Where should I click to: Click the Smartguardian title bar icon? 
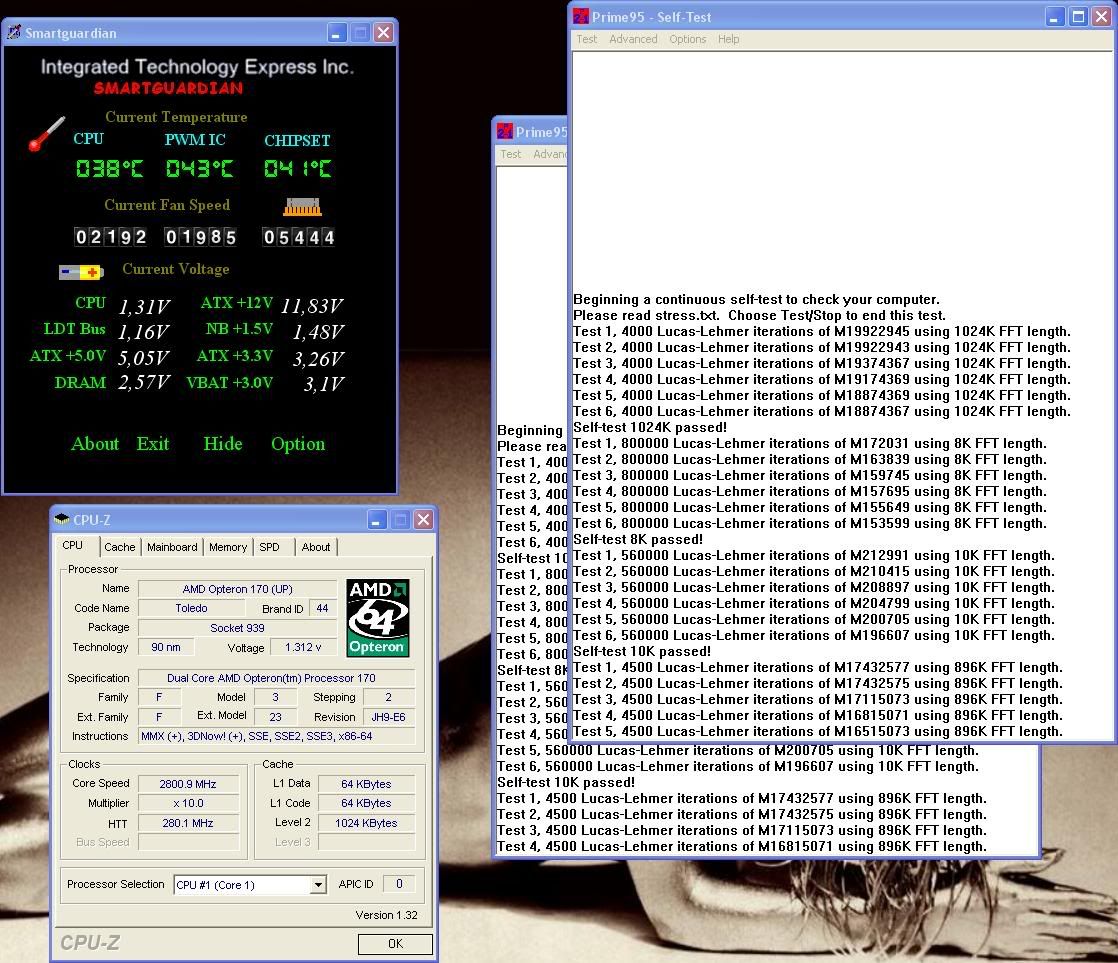coord(14,32)
